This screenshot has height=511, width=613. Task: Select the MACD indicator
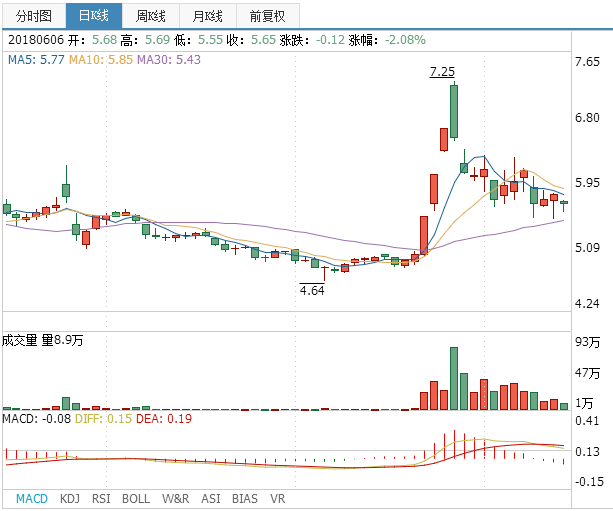click(x=32, y=499)
